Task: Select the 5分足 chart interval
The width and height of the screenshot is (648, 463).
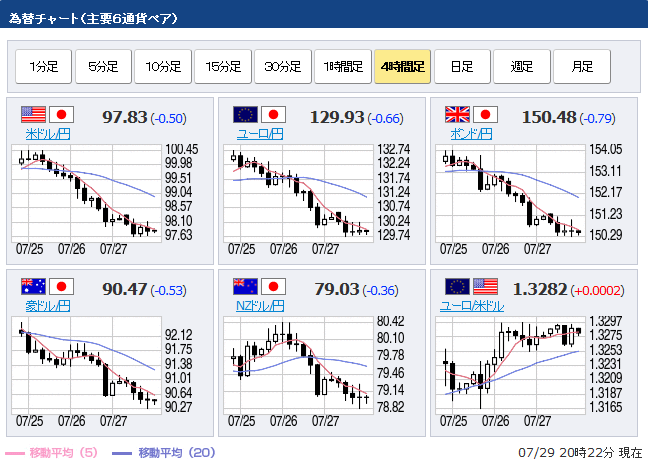Action: 103,67
